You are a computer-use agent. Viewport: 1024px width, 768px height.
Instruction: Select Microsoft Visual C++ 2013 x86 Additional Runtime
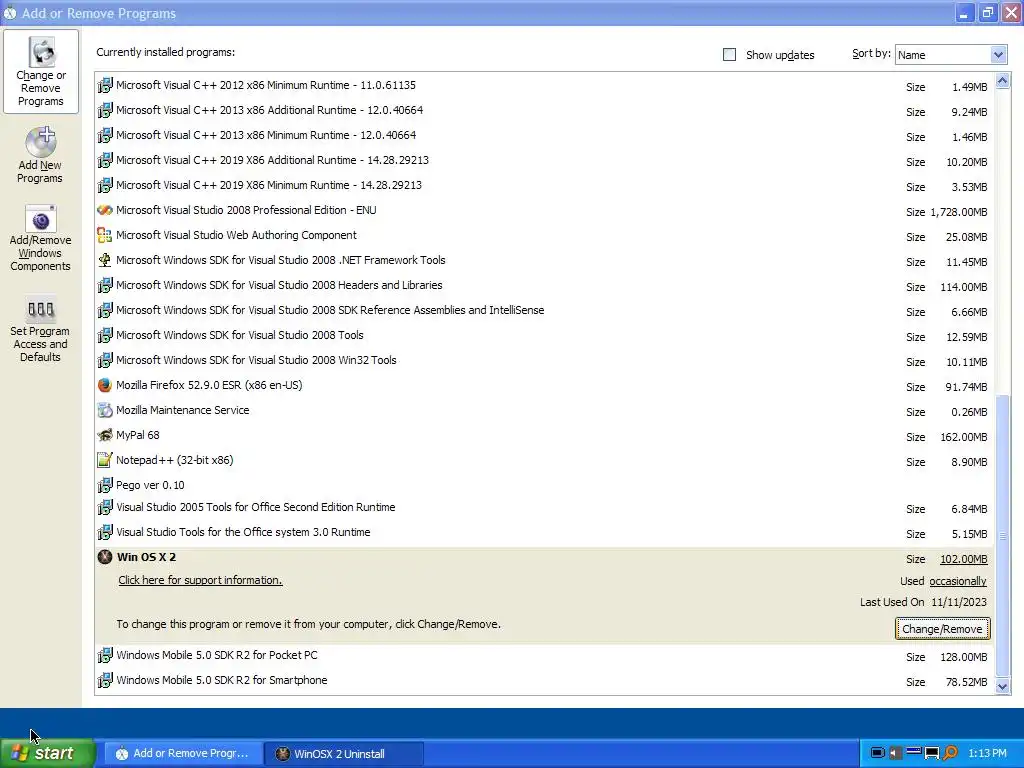543,110
